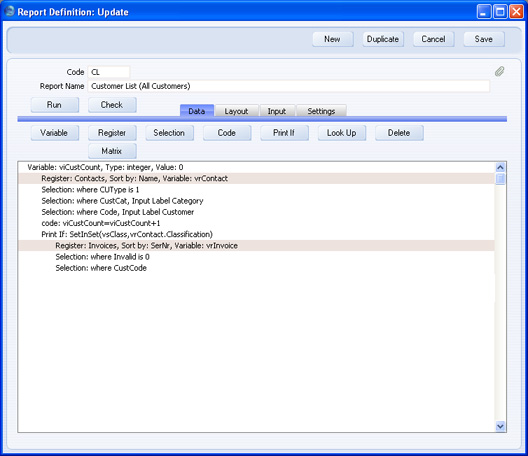Click the scroll up arrow in list
Viewport: 528px width, 456px height.
[x=500, y=167]
